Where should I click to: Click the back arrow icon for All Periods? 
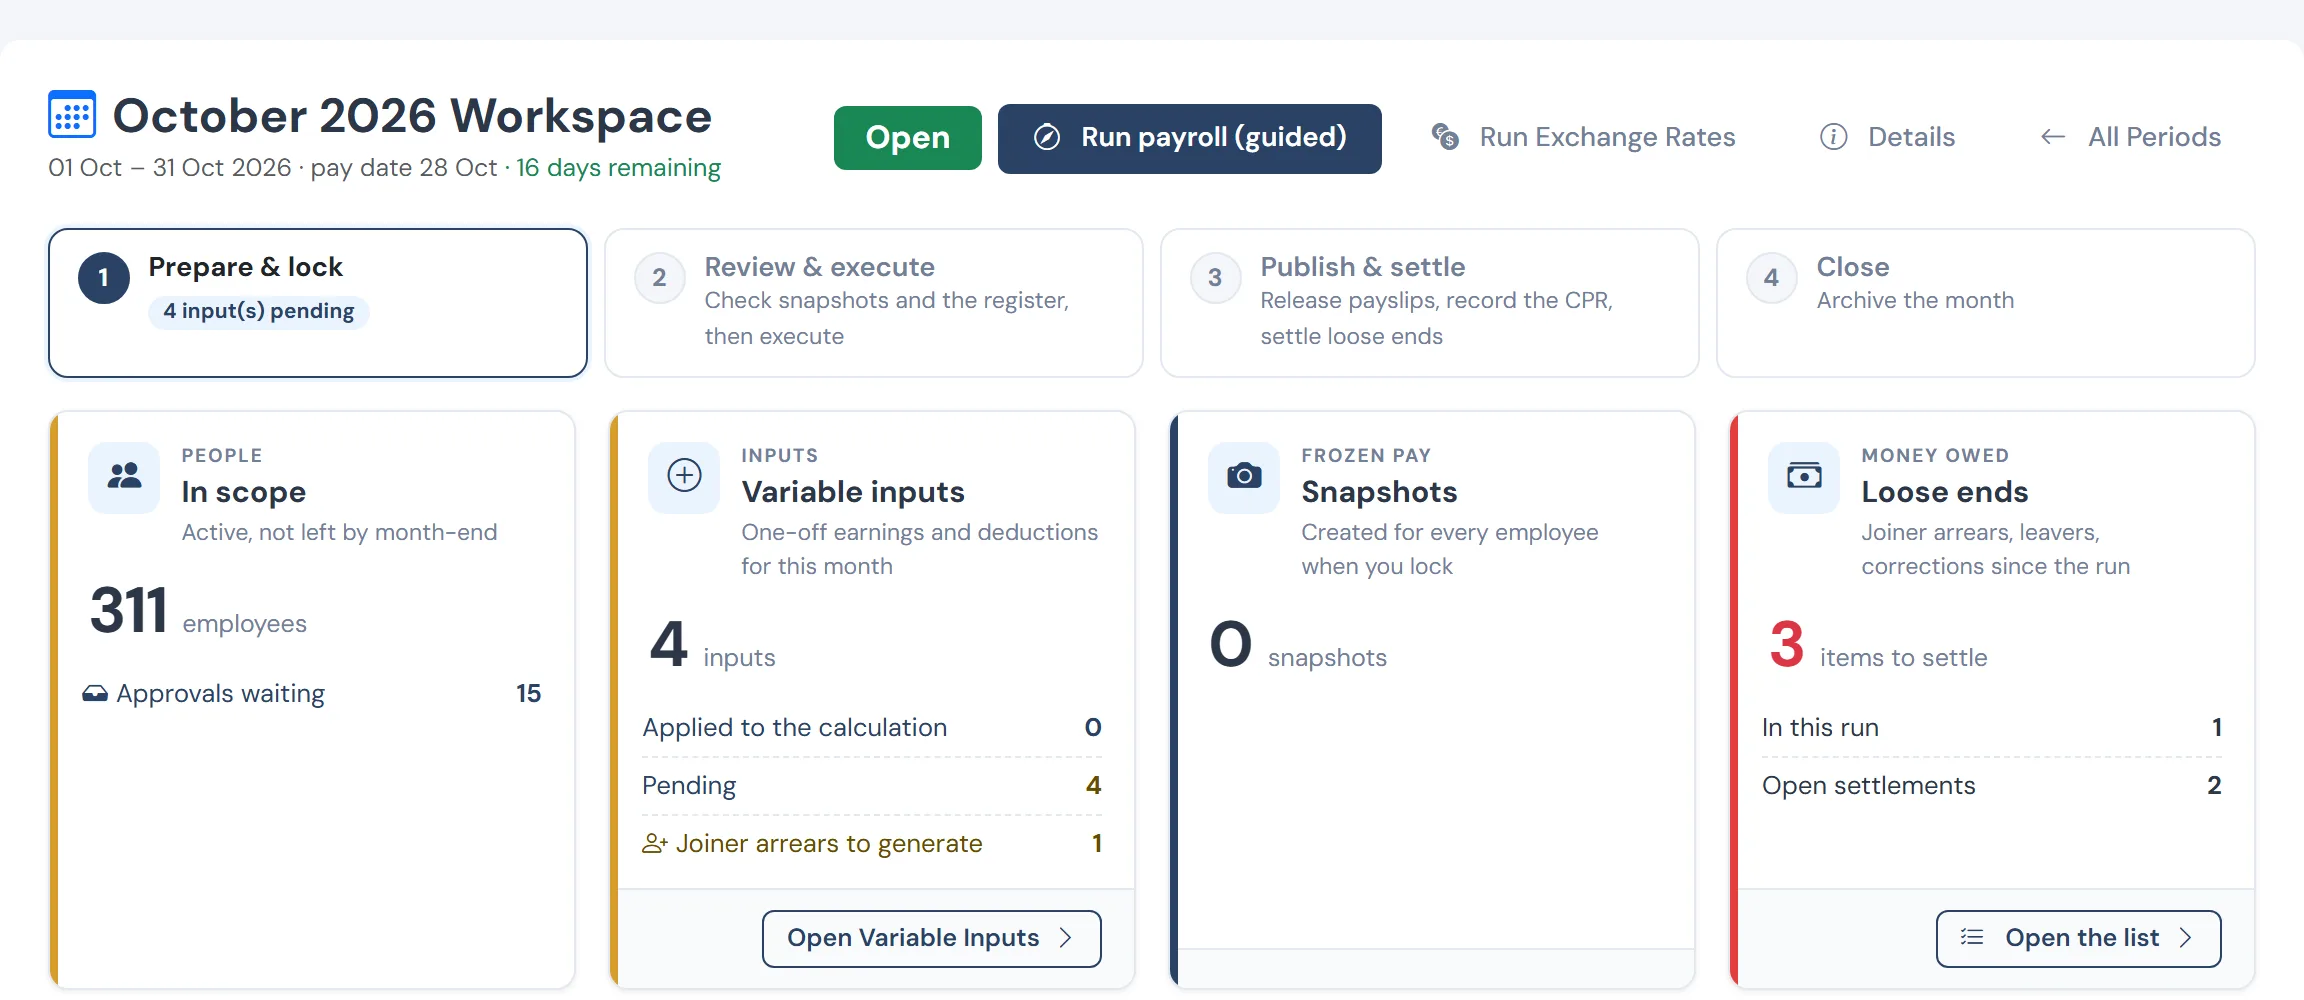(2053, 137)
